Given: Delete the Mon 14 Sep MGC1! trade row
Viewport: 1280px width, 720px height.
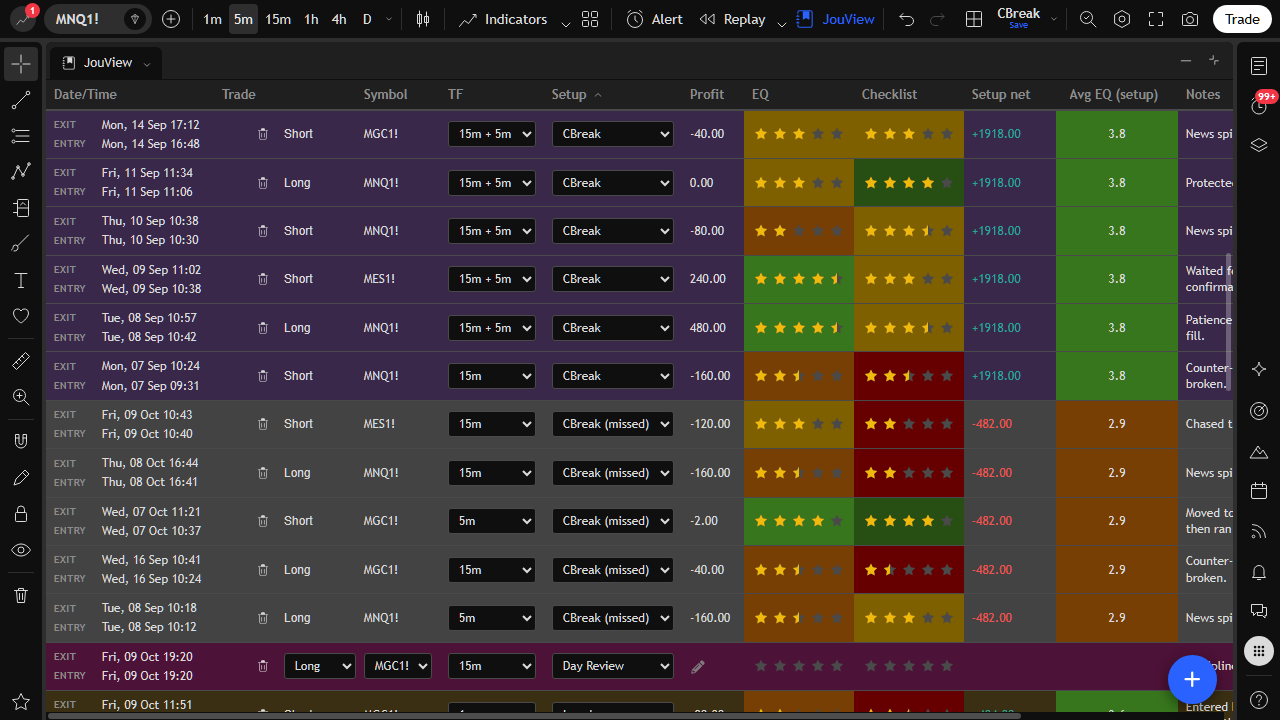Looking at the screenshot, I should tap(263, 134).
